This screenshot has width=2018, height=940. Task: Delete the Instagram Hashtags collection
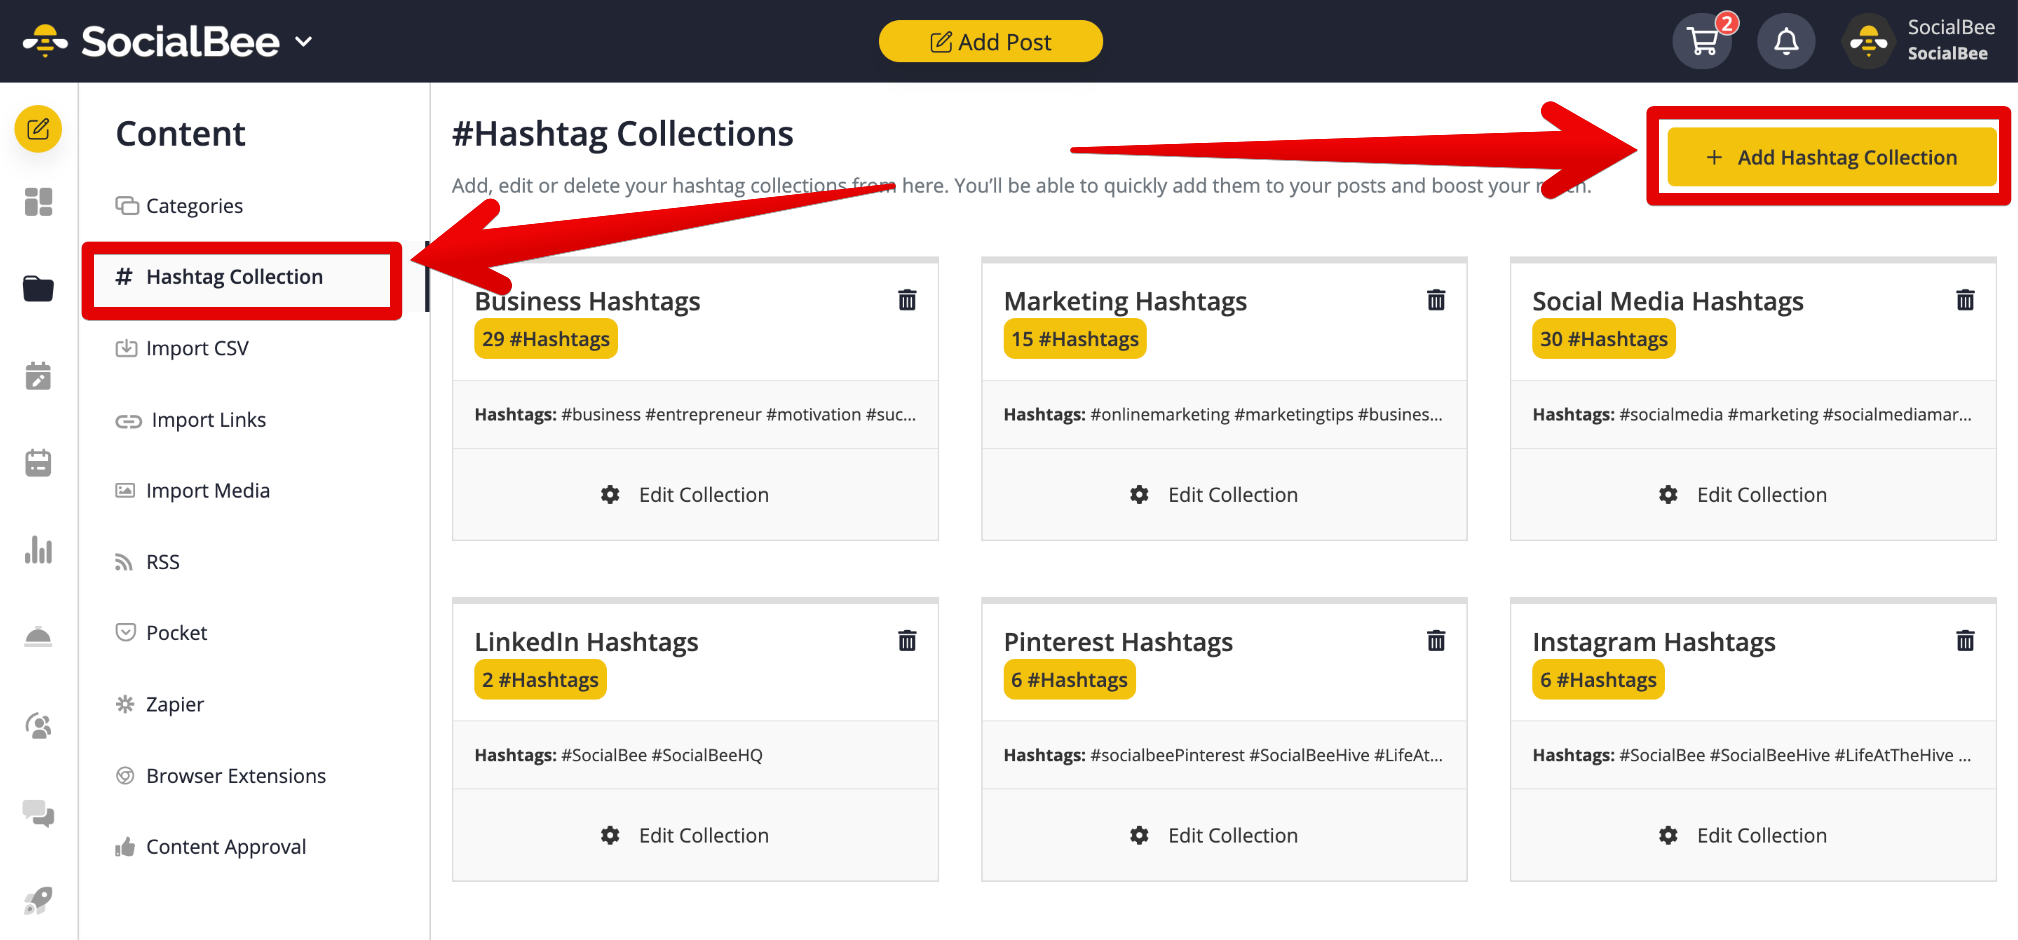(1965, 641)
